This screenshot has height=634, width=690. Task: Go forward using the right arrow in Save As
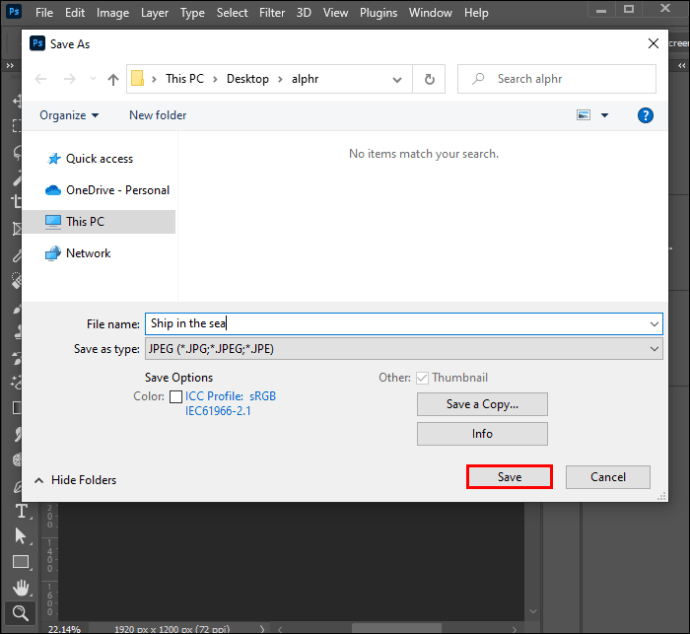(70, 79)
